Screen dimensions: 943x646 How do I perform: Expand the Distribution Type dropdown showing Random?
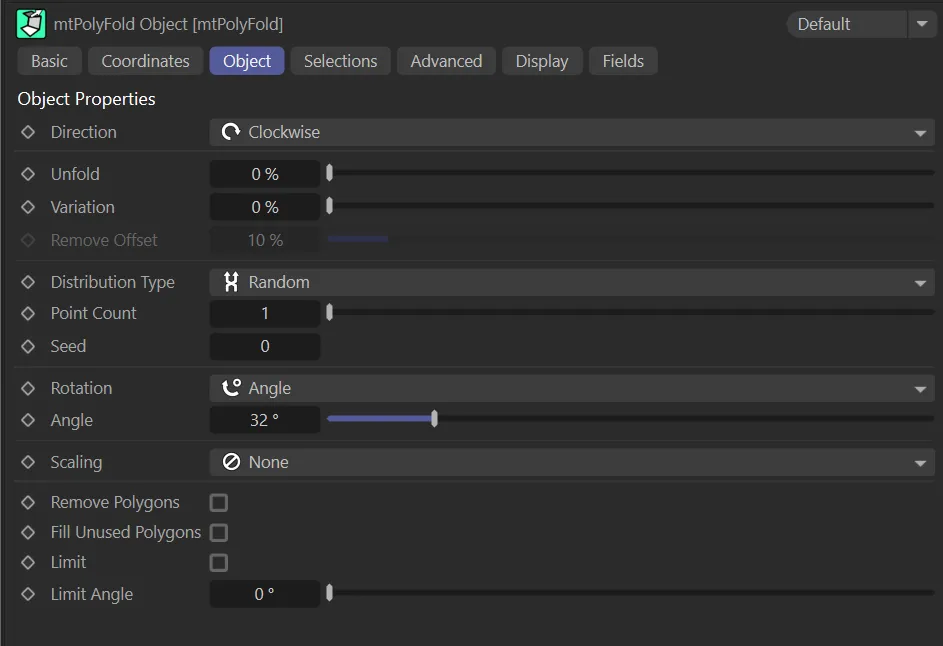(571, 282)
